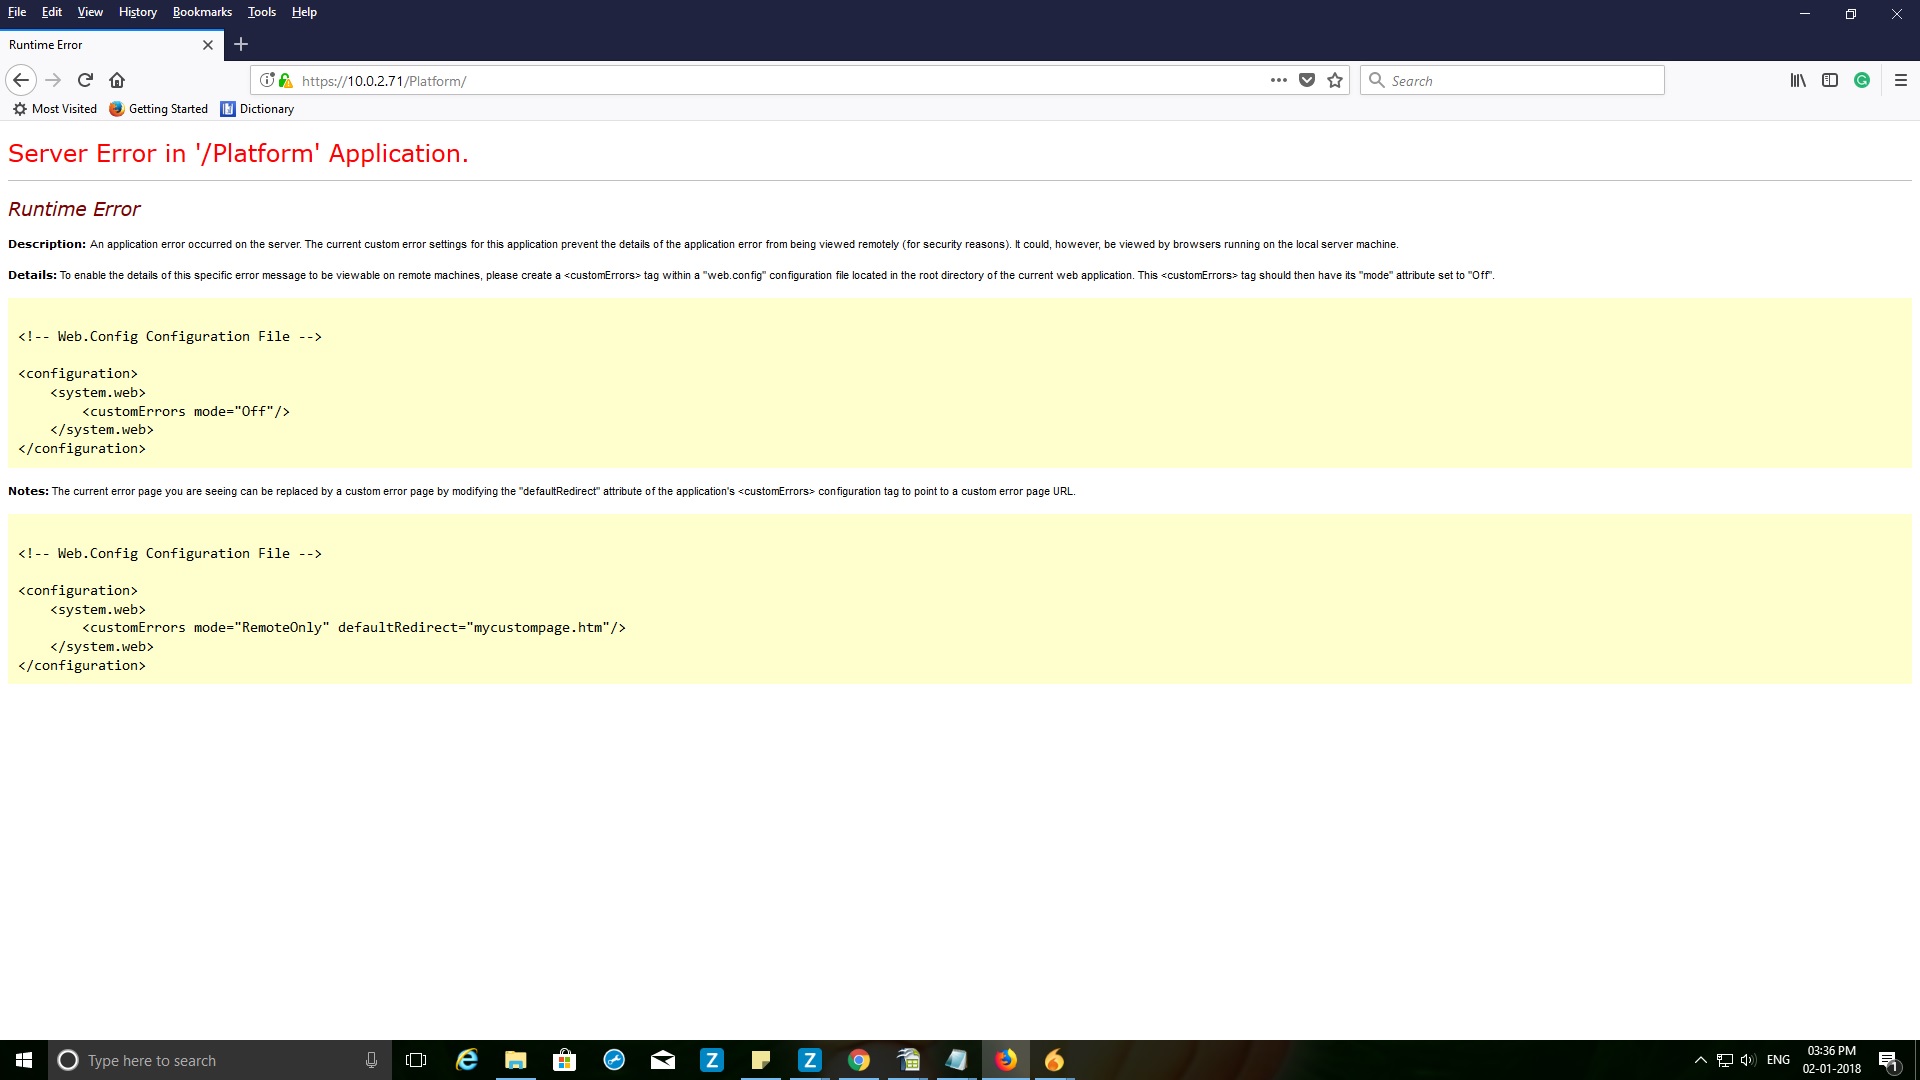Open the Library icon in the toolbar
The width and height of the screenshot is (1920, 1080).
pos(1798,80)
